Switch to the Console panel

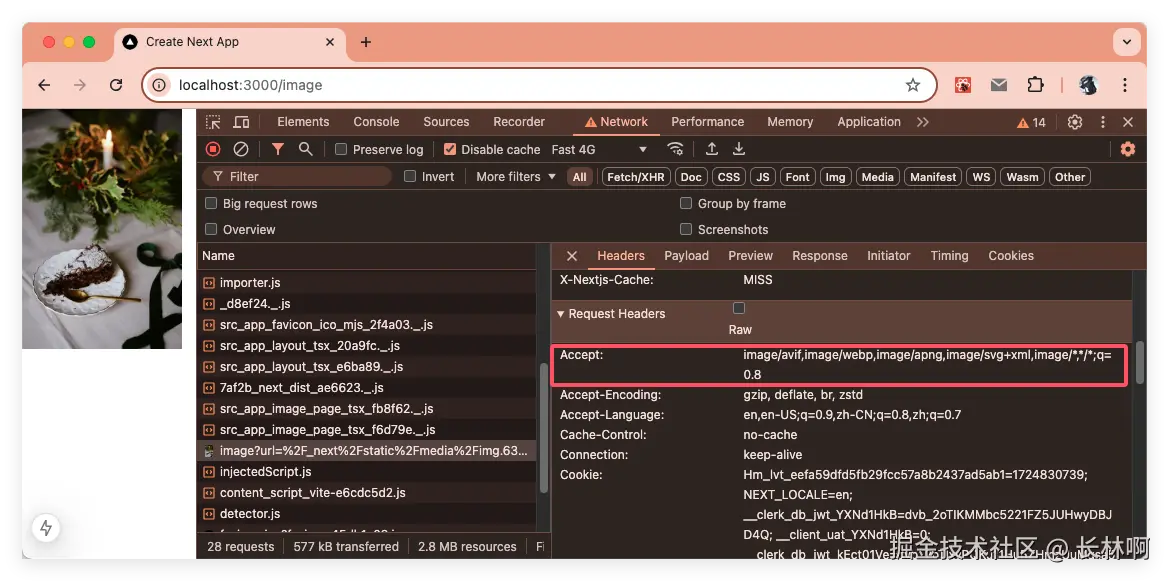[x=376, y=122]
